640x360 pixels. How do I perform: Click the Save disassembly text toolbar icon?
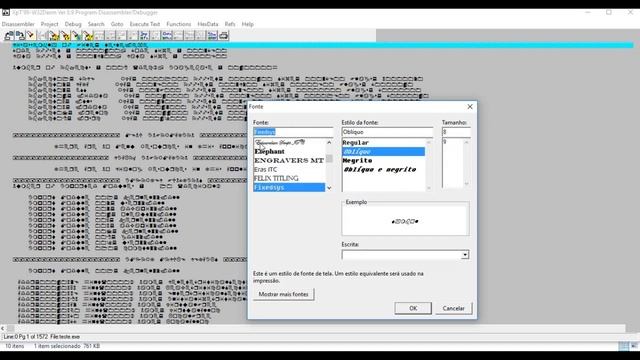tap(20, 36)
